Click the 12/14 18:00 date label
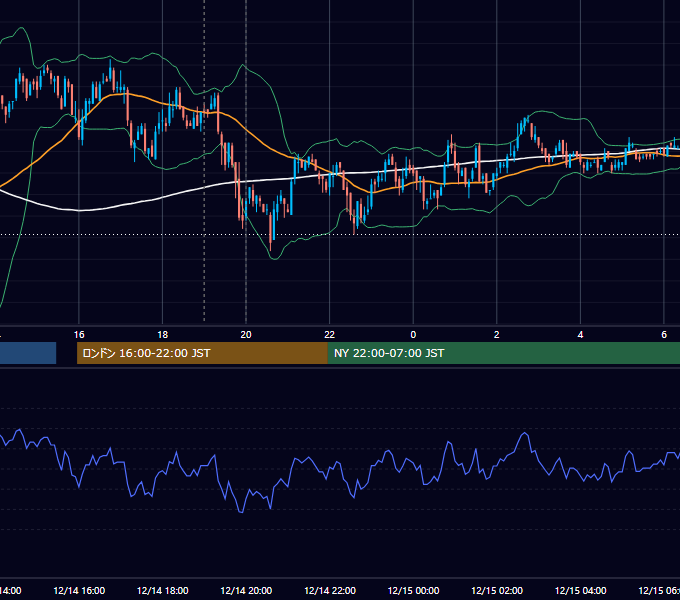The height and width of the screenshot is (600, 680). (x=163, y=591)
